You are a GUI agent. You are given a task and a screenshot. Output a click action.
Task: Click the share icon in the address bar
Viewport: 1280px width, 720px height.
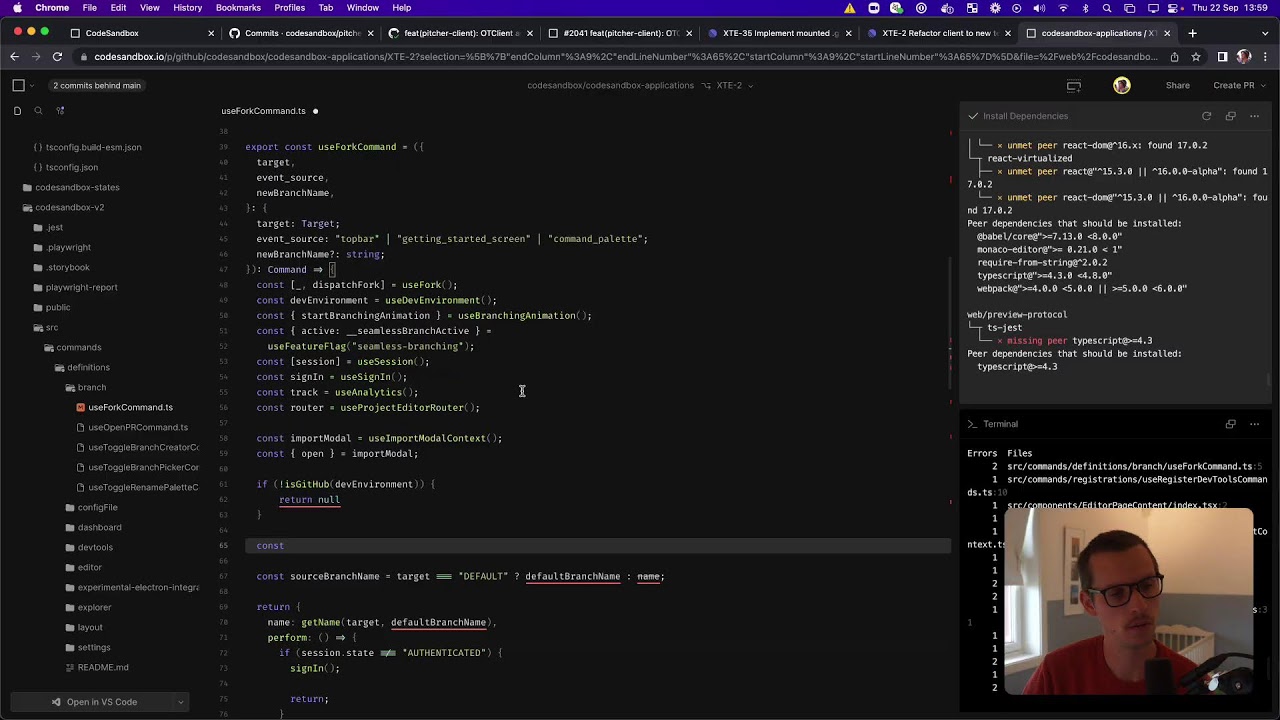click(1174, 57)
